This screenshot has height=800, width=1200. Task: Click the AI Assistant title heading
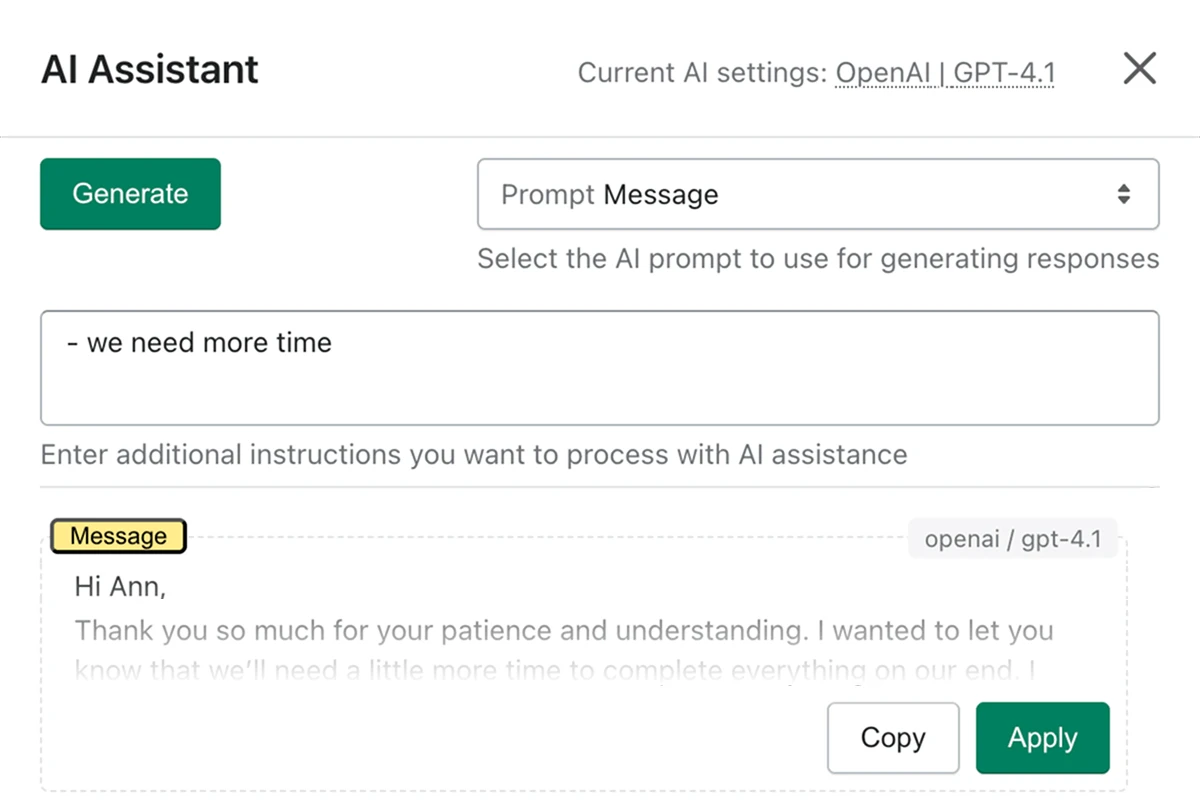coord(150,70)
